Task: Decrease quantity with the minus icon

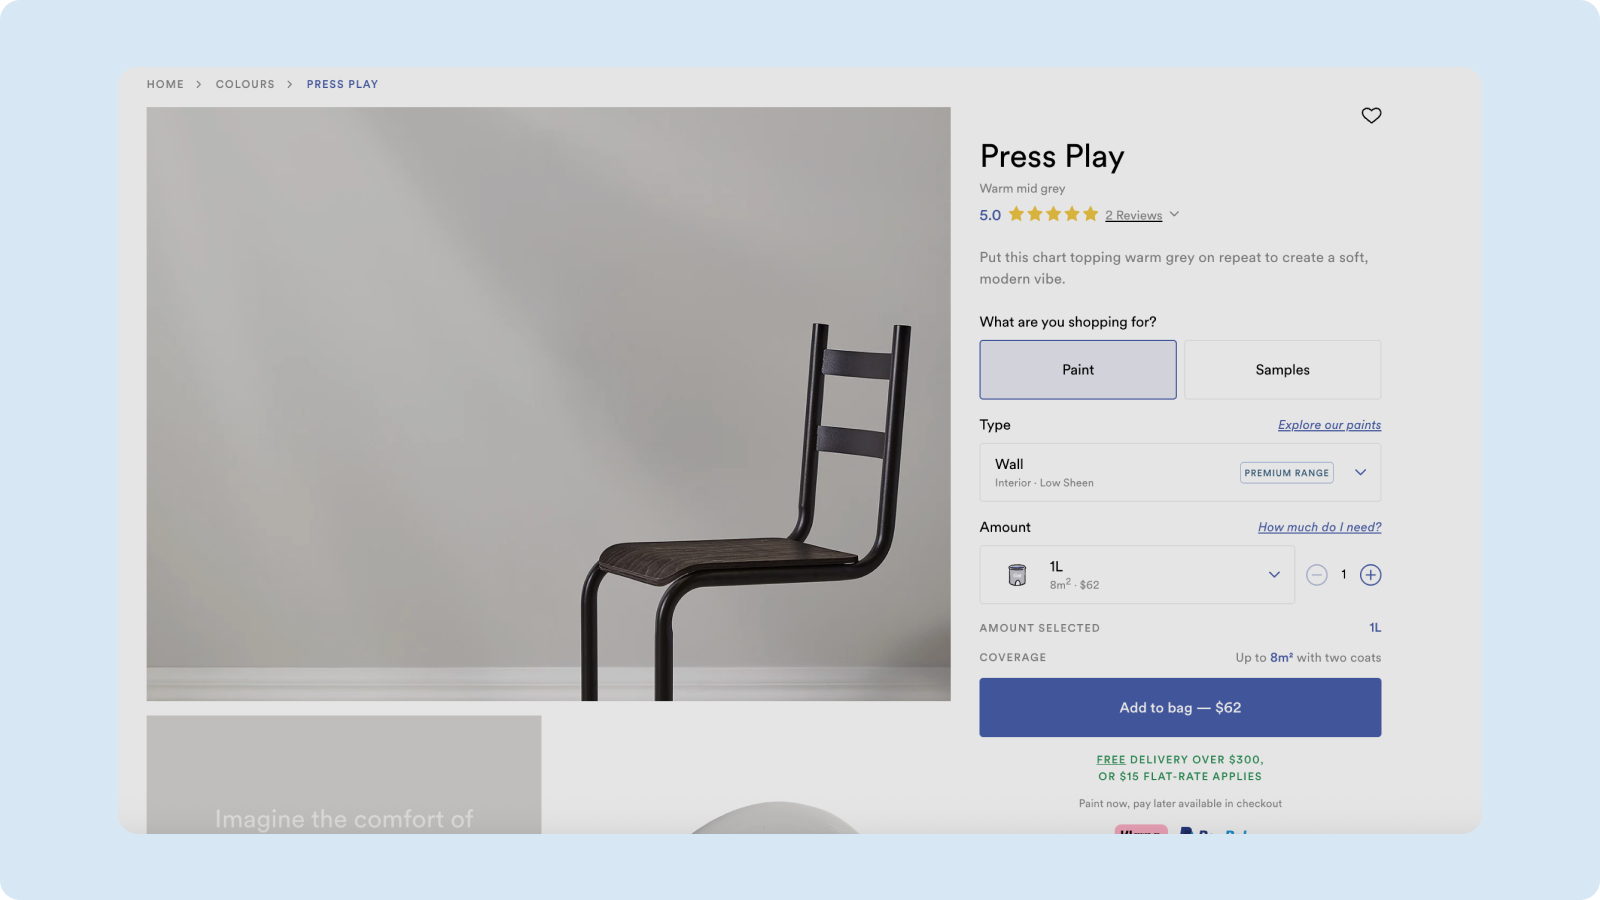Action: point(1317,575)
